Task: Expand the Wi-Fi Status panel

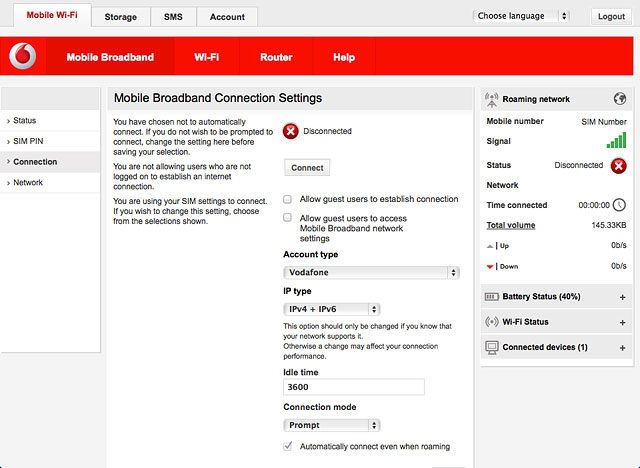Action: click(x=622, y=323)
